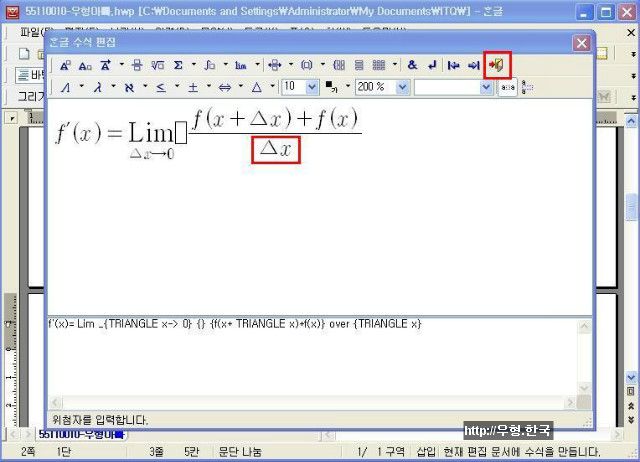Insert a fraction template
This screenshot has width=640, height=462.
pos(137,65)
